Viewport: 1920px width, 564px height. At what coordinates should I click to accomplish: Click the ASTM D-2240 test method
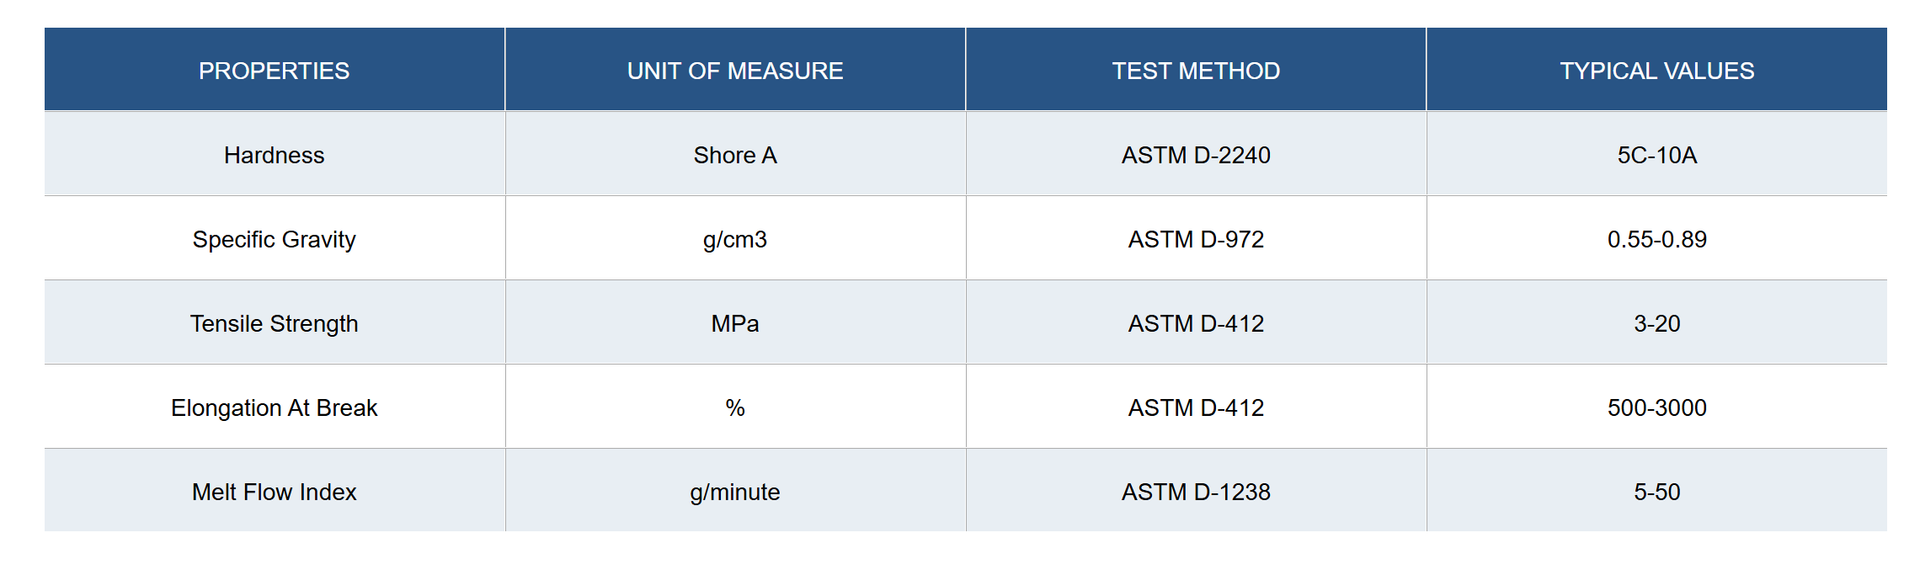(x=1196, y=155)
